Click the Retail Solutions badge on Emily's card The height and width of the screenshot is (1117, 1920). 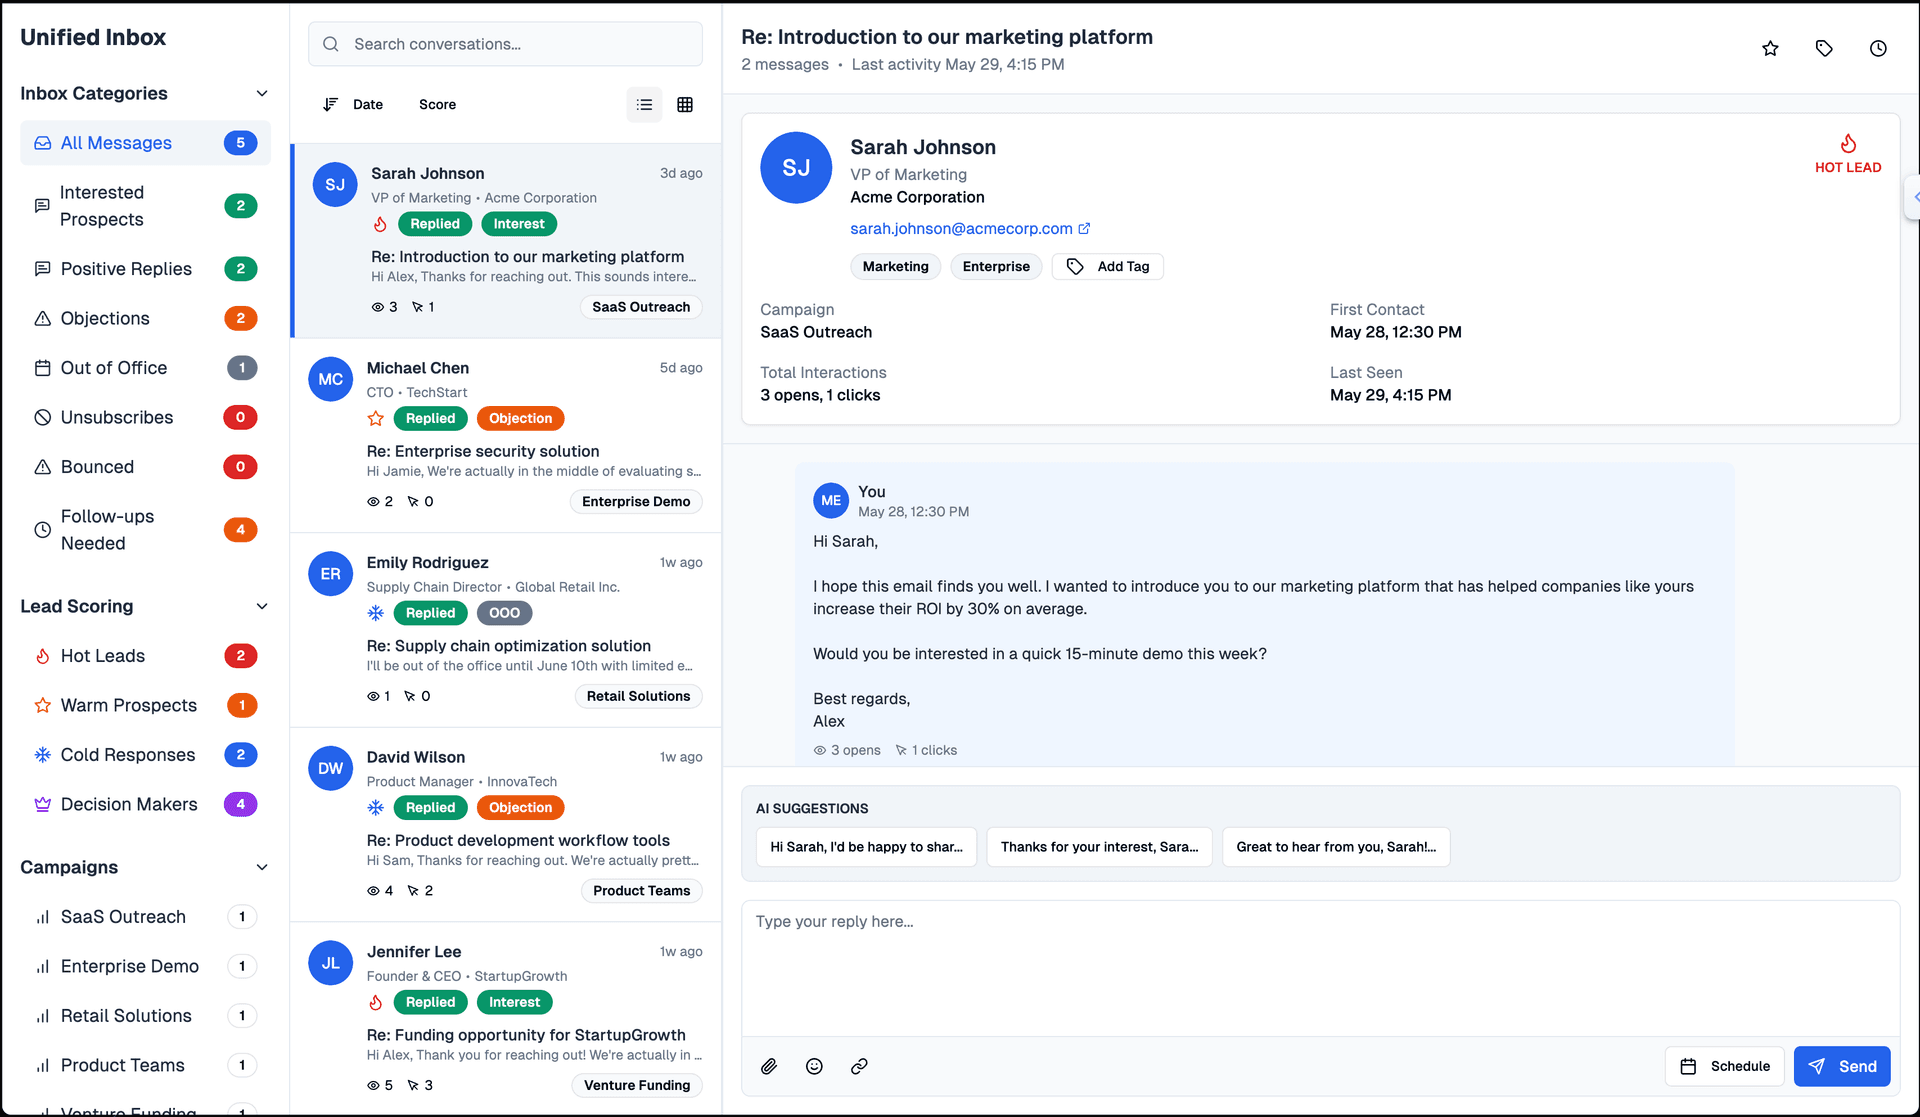point(638,696)
